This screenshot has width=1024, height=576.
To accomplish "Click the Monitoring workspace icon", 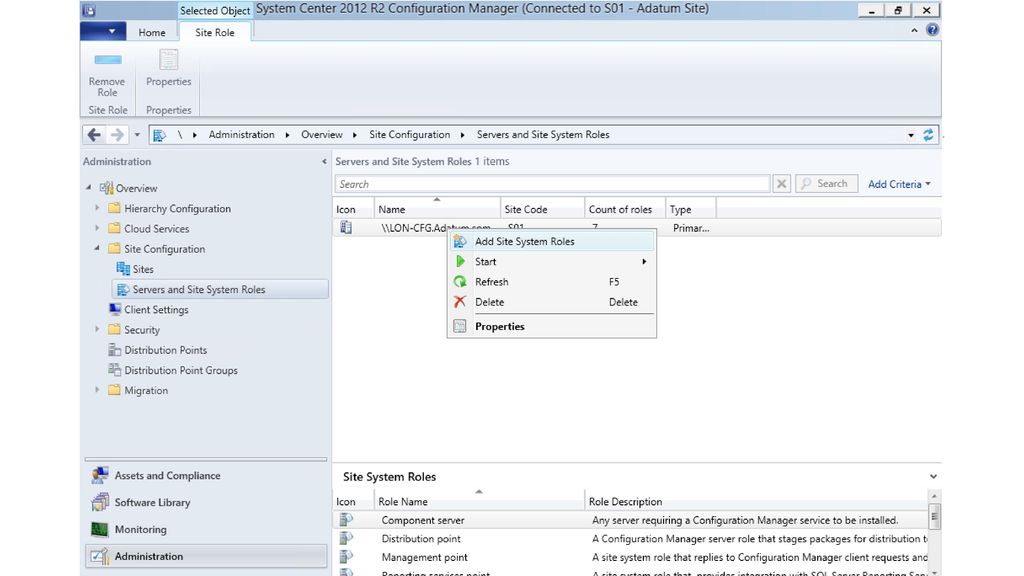I will pyautogui.click(x=100, y=529).
